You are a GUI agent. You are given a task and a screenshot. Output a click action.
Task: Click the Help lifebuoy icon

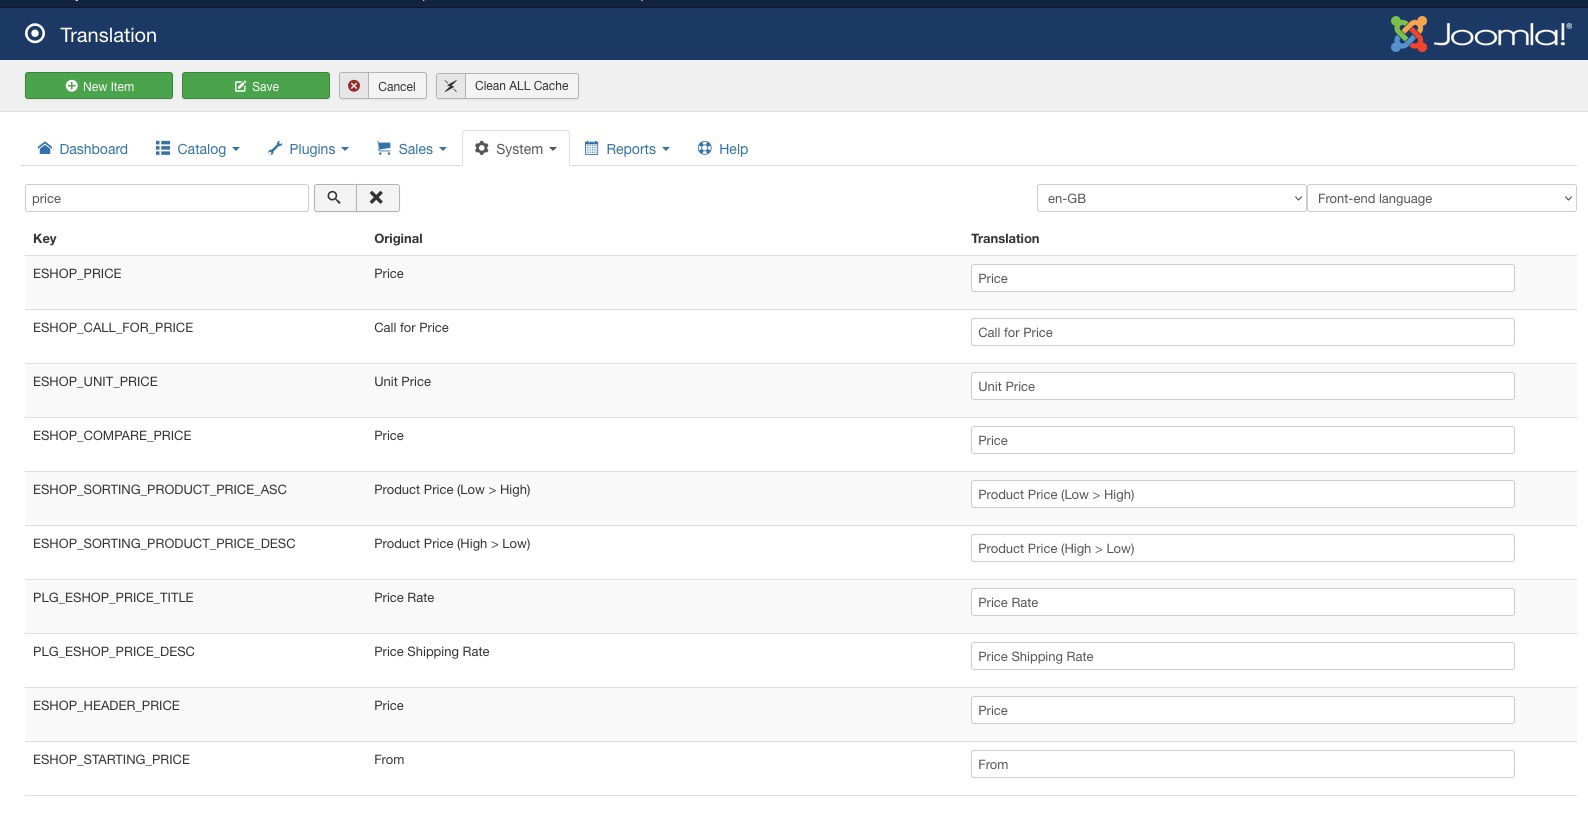(705, 149)
